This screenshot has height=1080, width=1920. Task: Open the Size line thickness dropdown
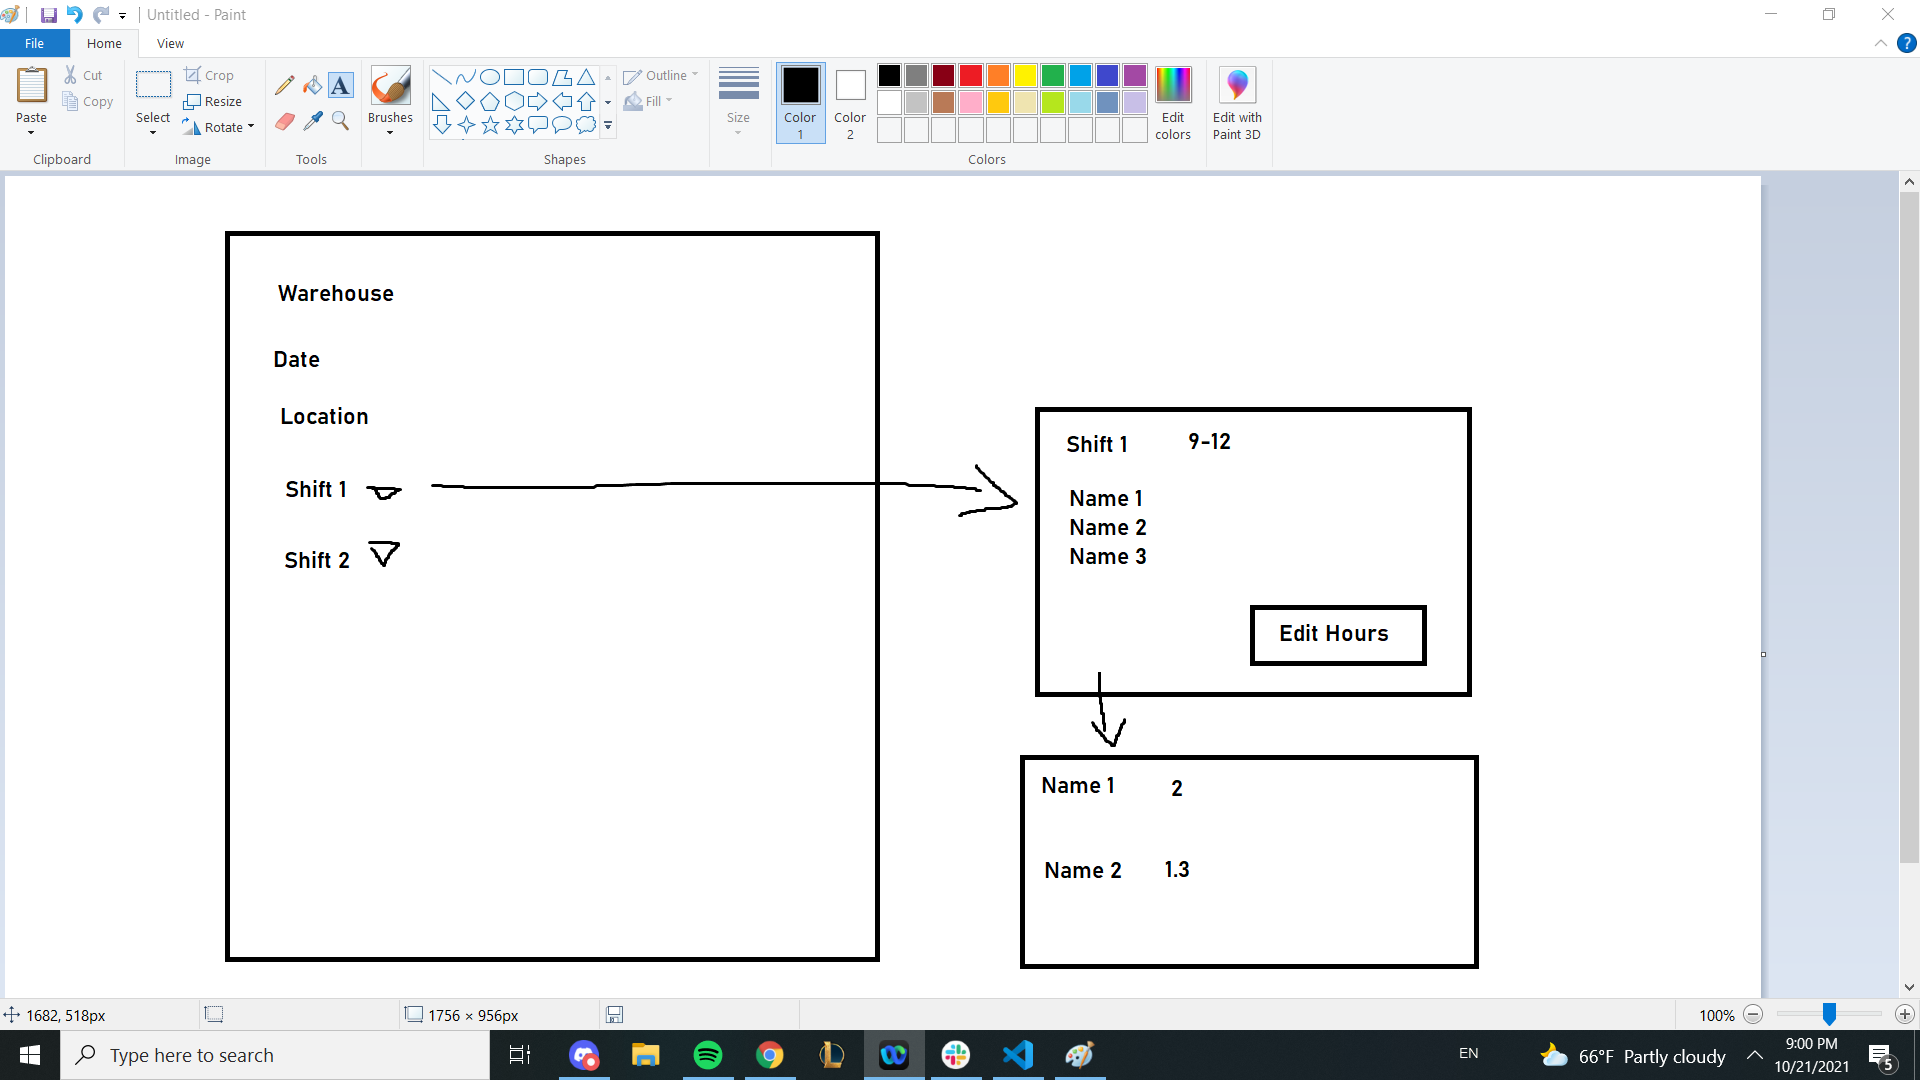[x=738, y=101]
